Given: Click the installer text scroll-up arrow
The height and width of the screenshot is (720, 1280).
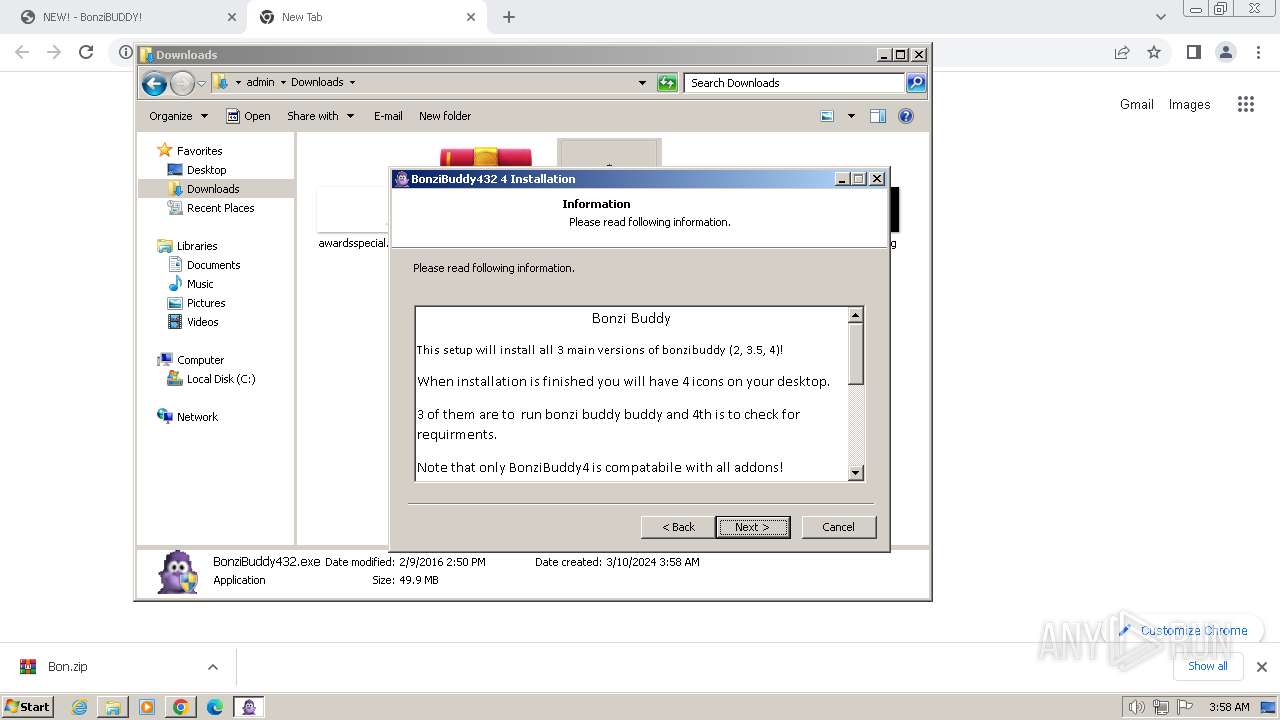Looking at the screenshot, I should point(855,315).
